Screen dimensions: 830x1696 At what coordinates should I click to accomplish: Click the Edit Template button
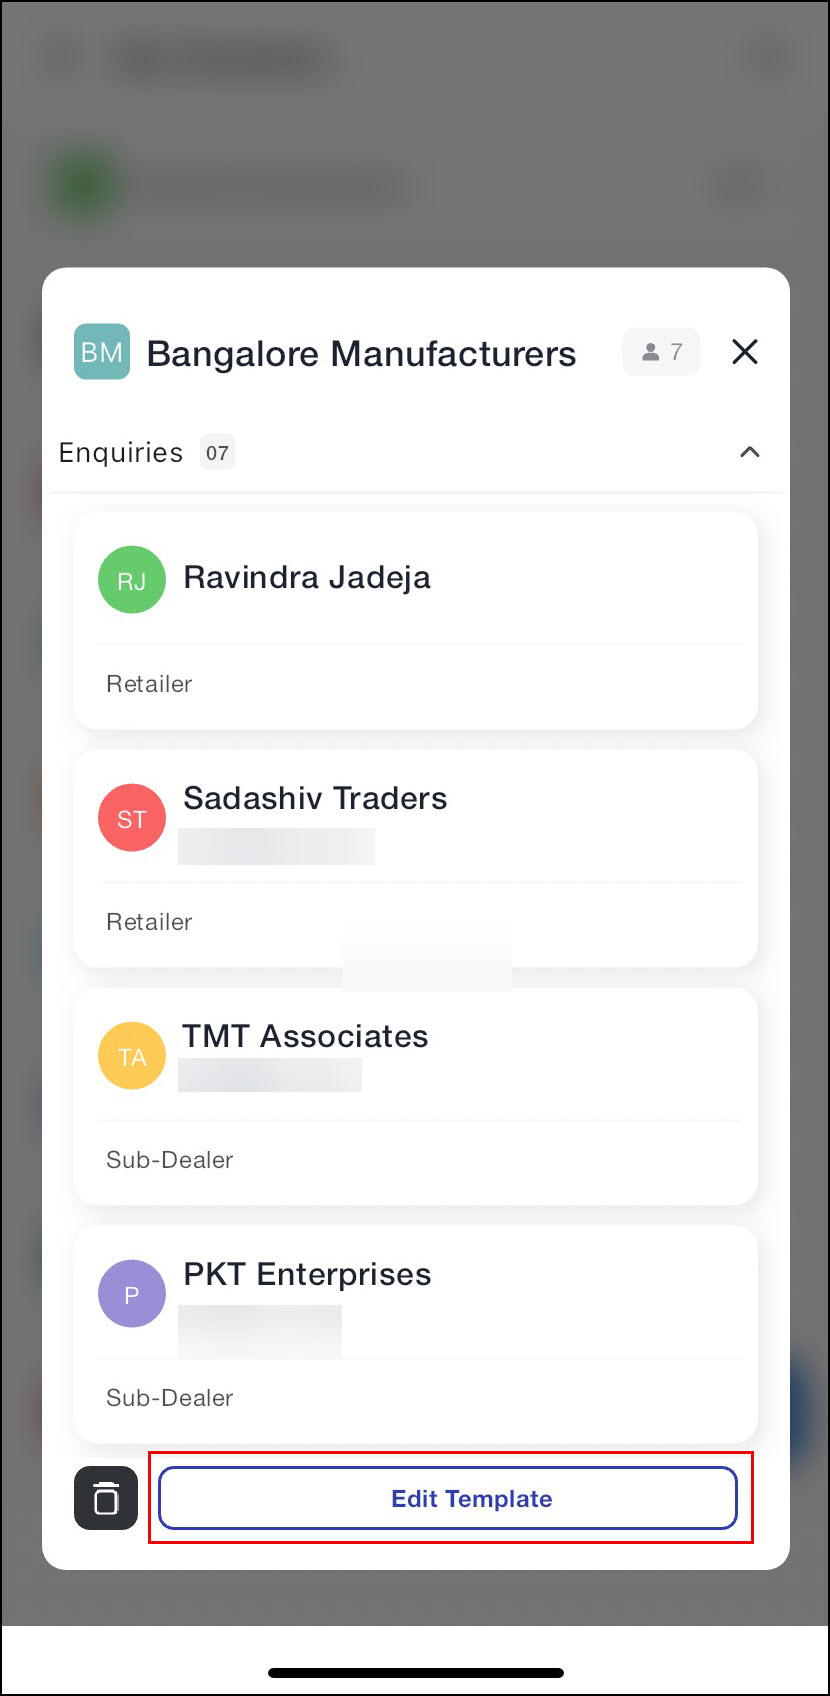pyautogui.click(x=448, y=1498)
